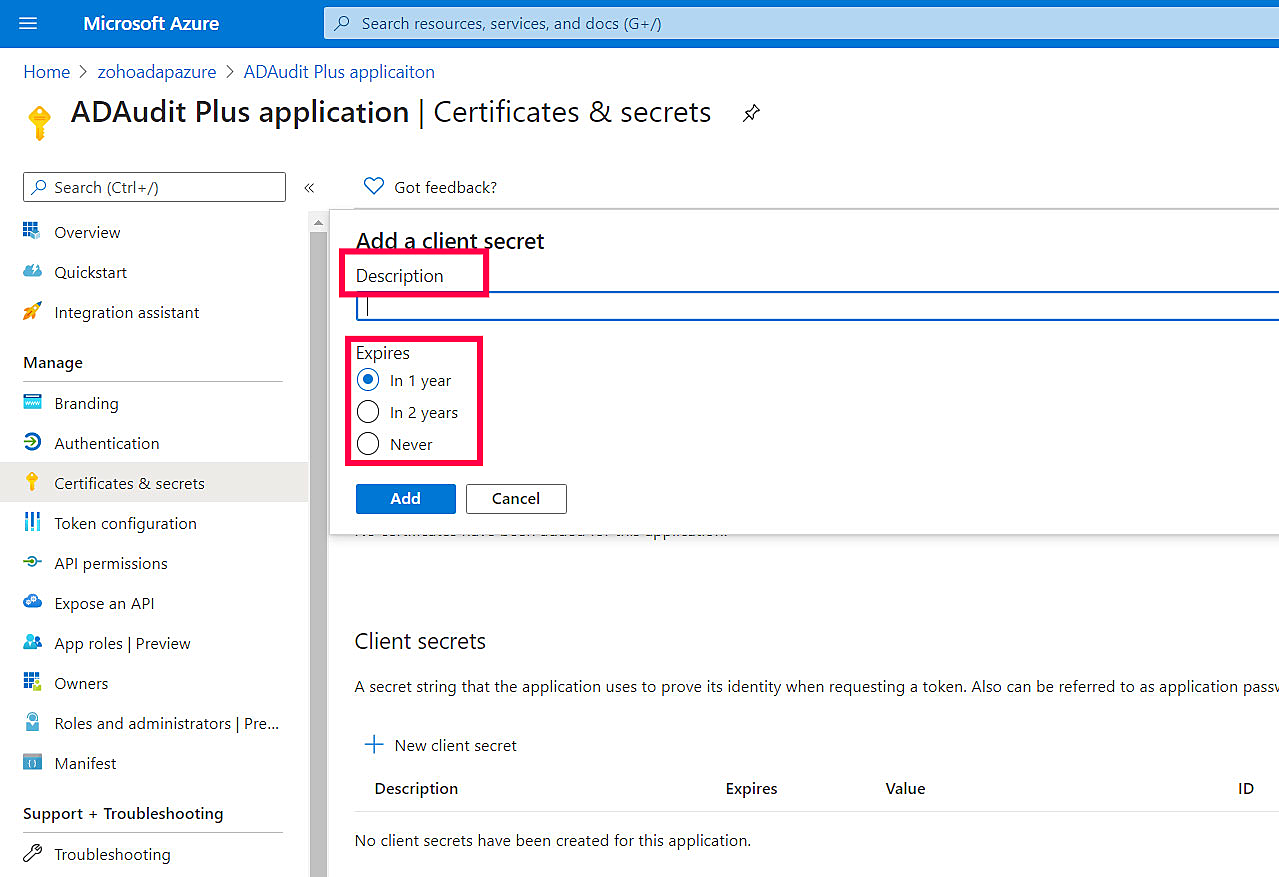Open the Overview section
The image size is (1279, 877).
pyautogui.click(x=84, y=231)
